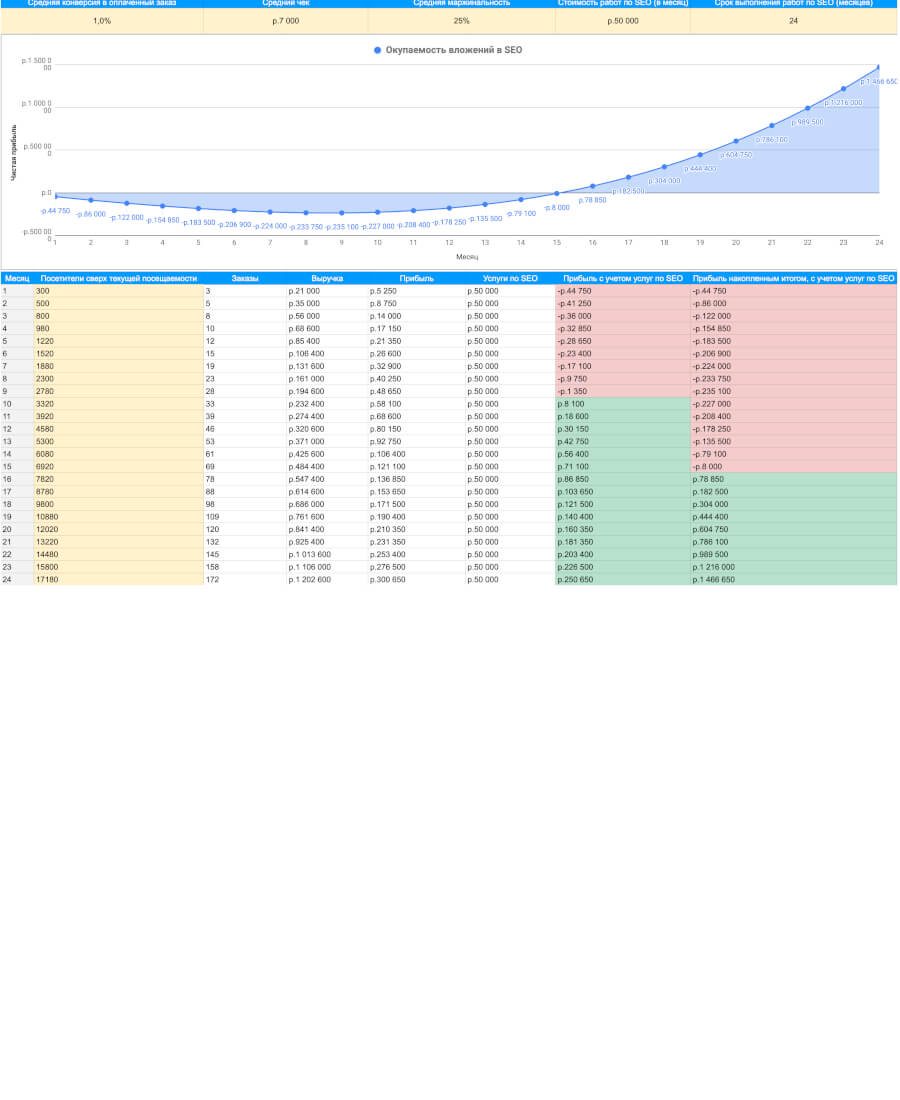Click the Услуги по SEO column header
The image size is (900, 1100).
510,278
